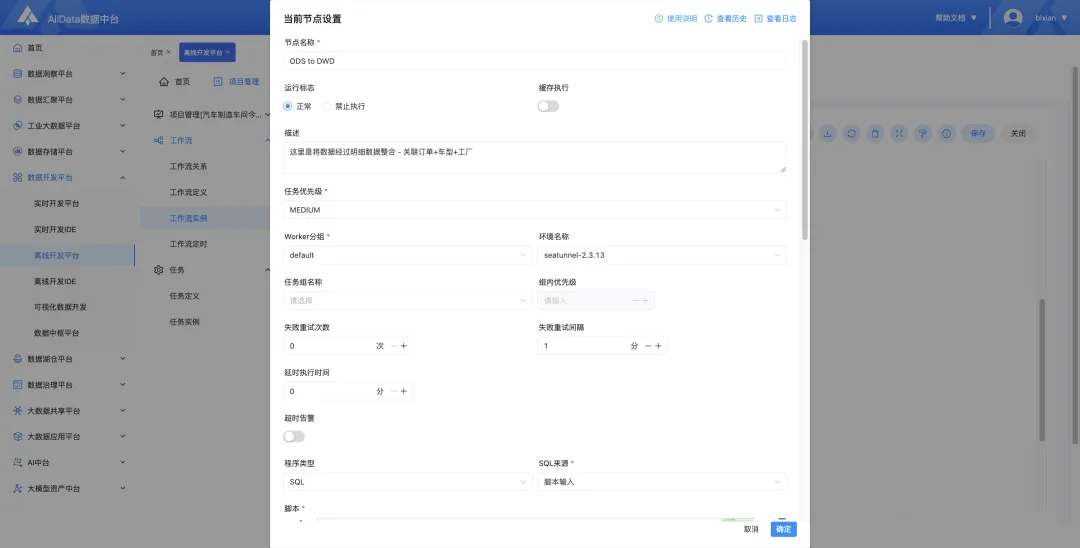1080x548 pixels.
Task: Open the 任务组名称 dropdown
Action: click(408, 301)
